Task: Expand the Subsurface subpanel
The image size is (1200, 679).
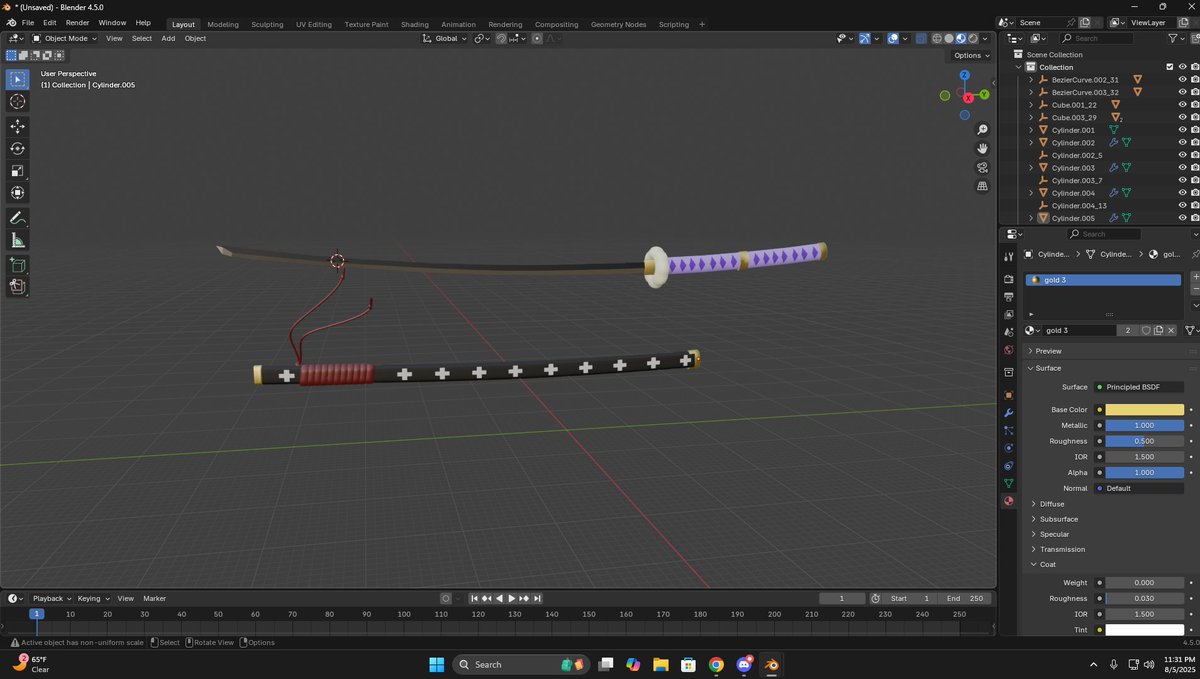Action: pyautogui.click(x=1059, y=519)
